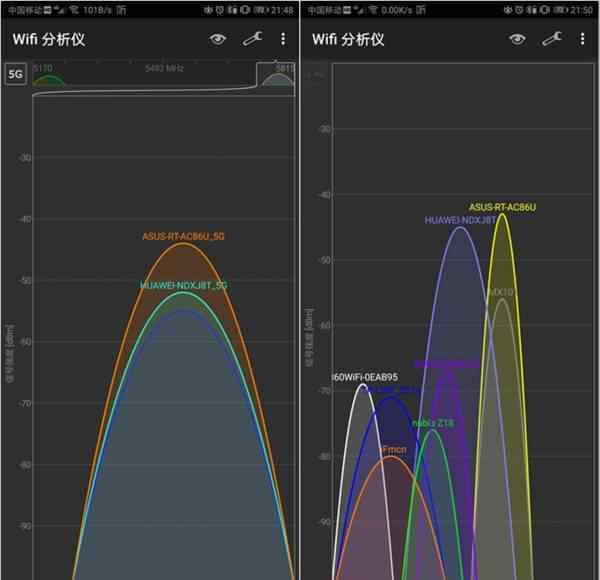Click the ASUS-RT-AC86U_5G network label
The height and width of the screenshot is (580, 600).
183,236
